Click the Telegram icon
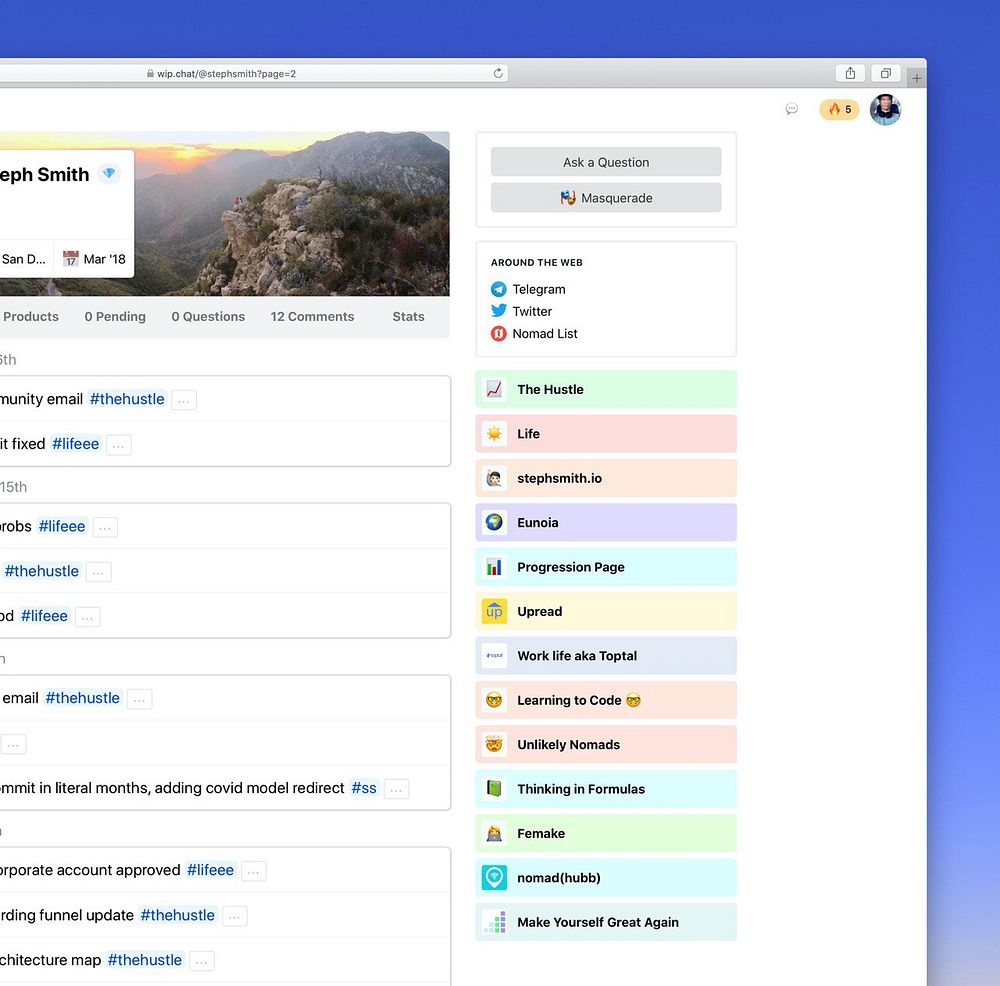 499,290
